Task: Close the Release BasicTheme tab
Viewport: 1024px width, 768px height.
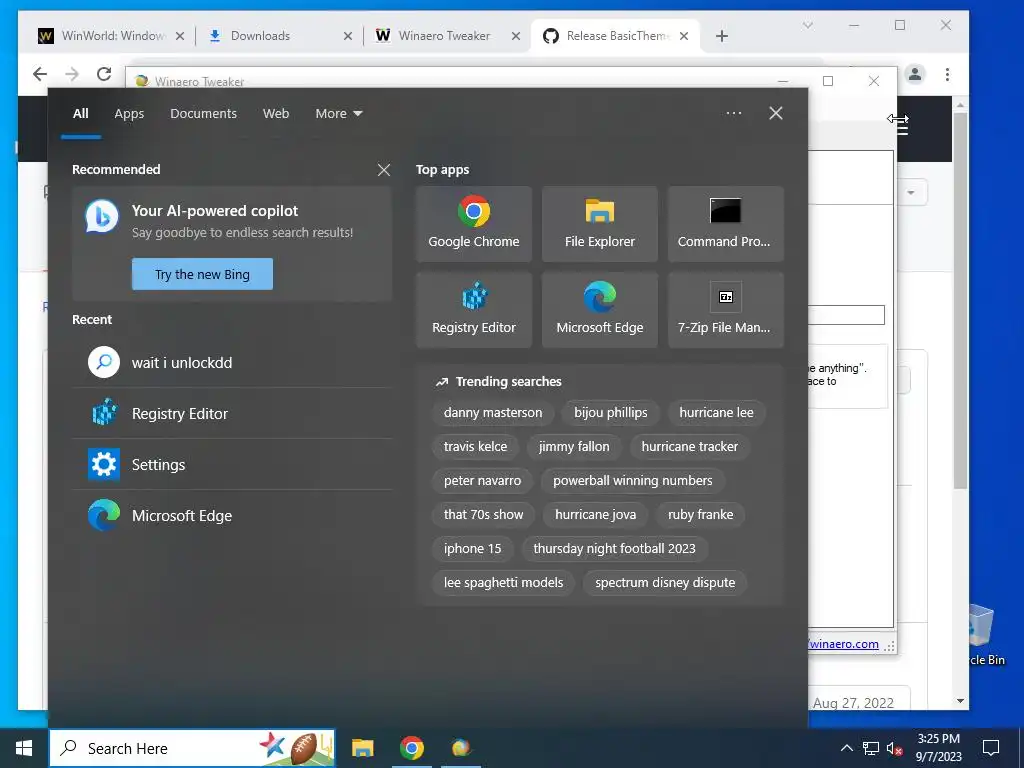Action: 684,36
